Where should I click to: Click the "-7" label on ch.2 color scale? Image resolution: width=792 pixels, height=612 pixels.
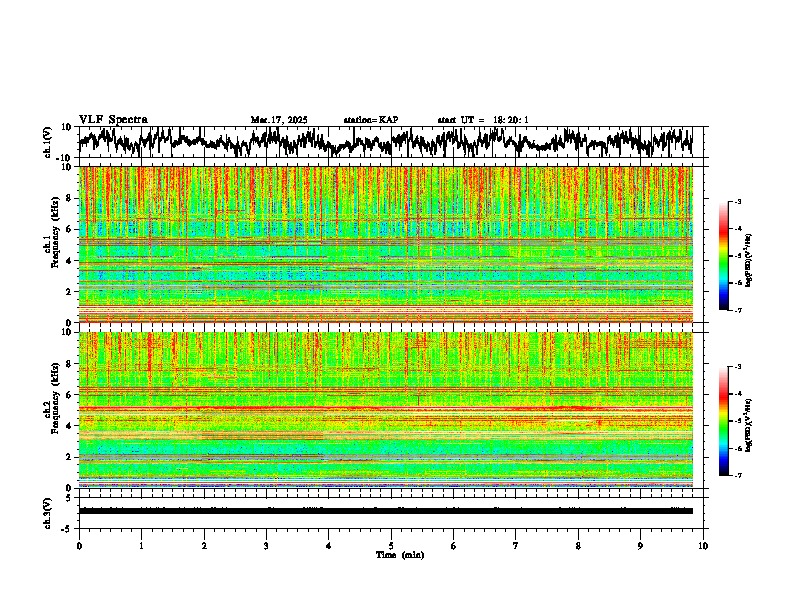click(738, 476)
